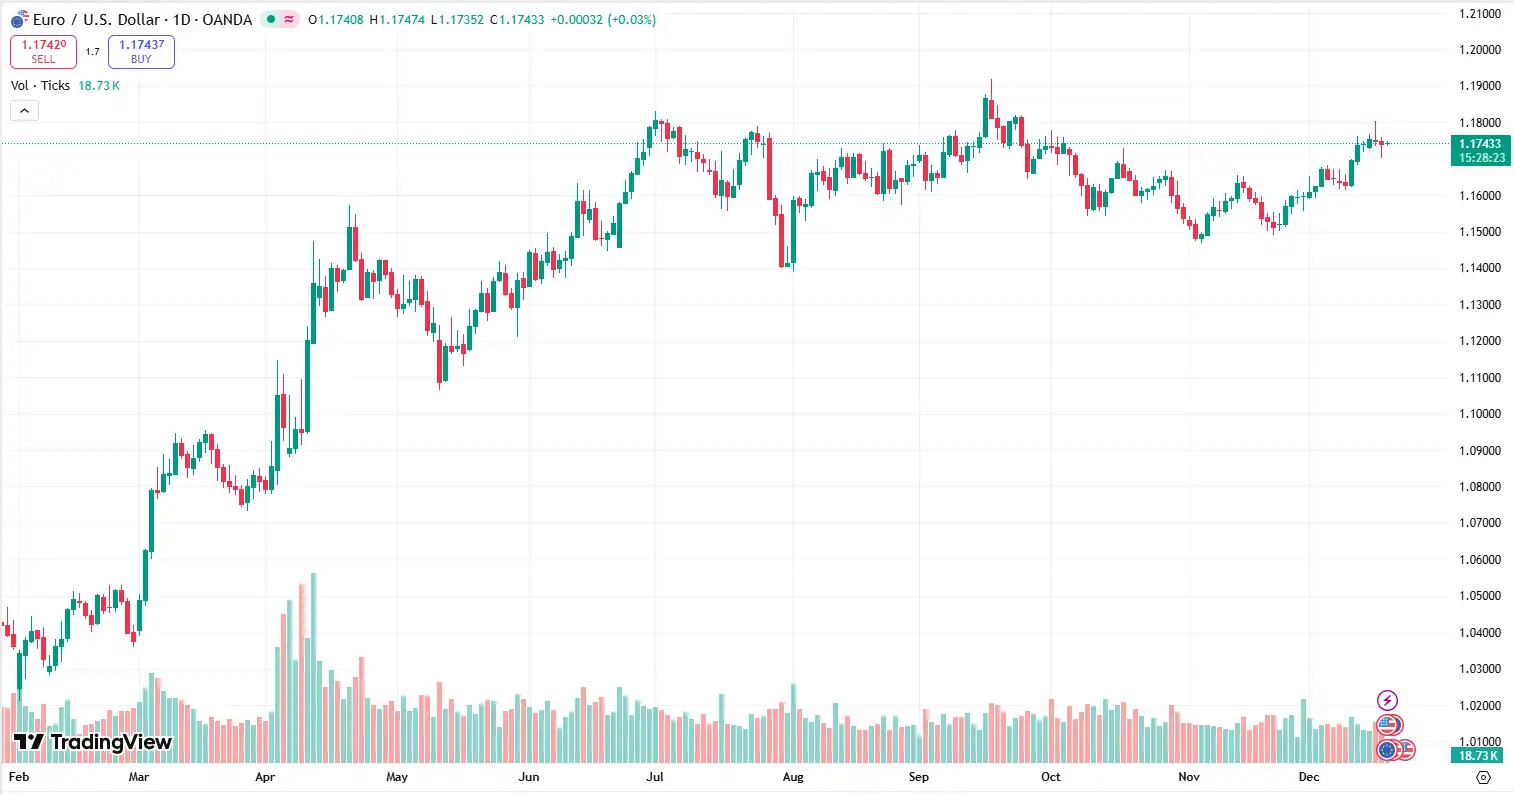Click the 1.17433 price scale label
Viewport: 1514px width, 795px height.
tap(1481, 144)
